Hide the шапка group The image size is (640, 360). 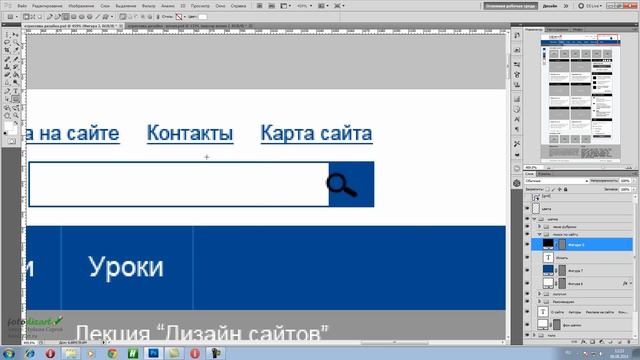(527, 219)
